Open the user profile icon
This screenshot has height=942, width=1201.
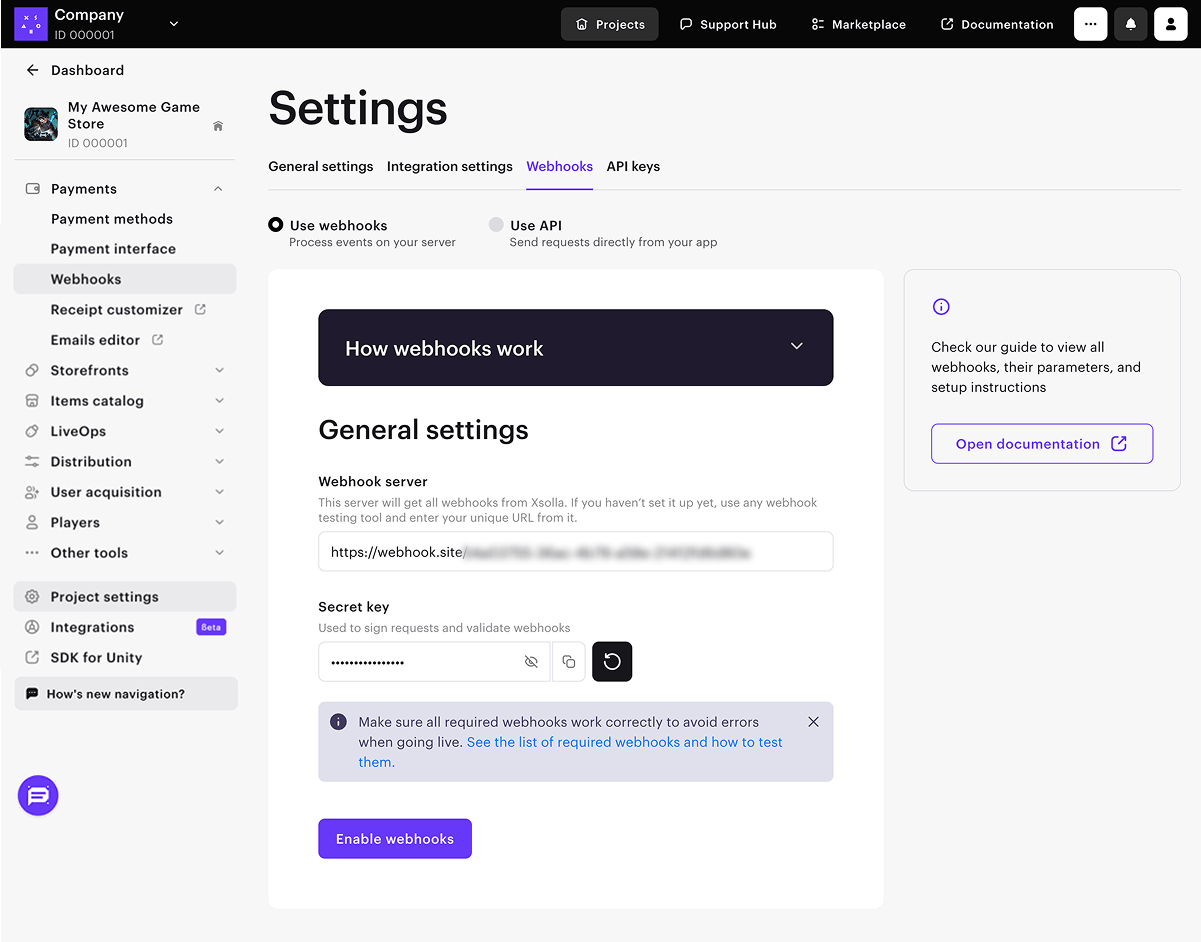(x=1170, y=24)
